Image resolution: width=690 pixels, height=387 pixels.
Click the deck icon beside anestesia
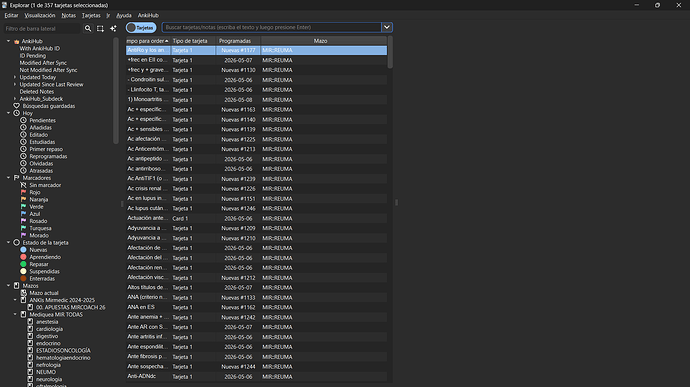click(x=30, y=322)
